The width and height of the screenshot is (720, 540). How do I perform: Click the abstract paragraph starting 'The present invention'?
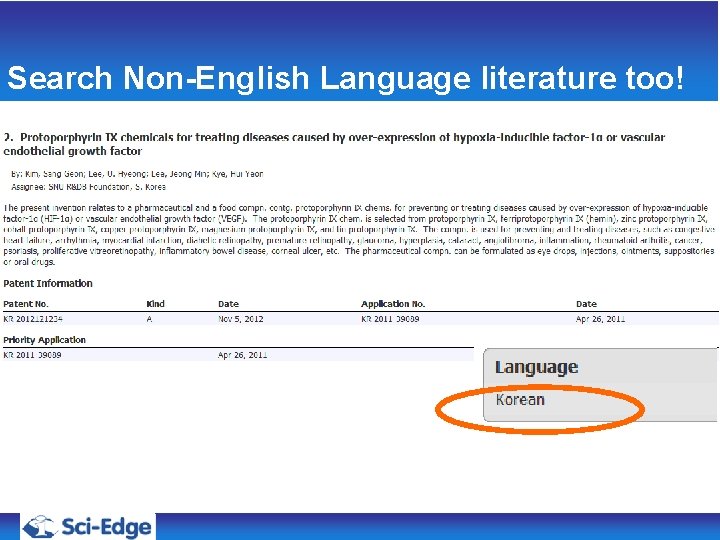pyautogui.click(x=359, y=235)
